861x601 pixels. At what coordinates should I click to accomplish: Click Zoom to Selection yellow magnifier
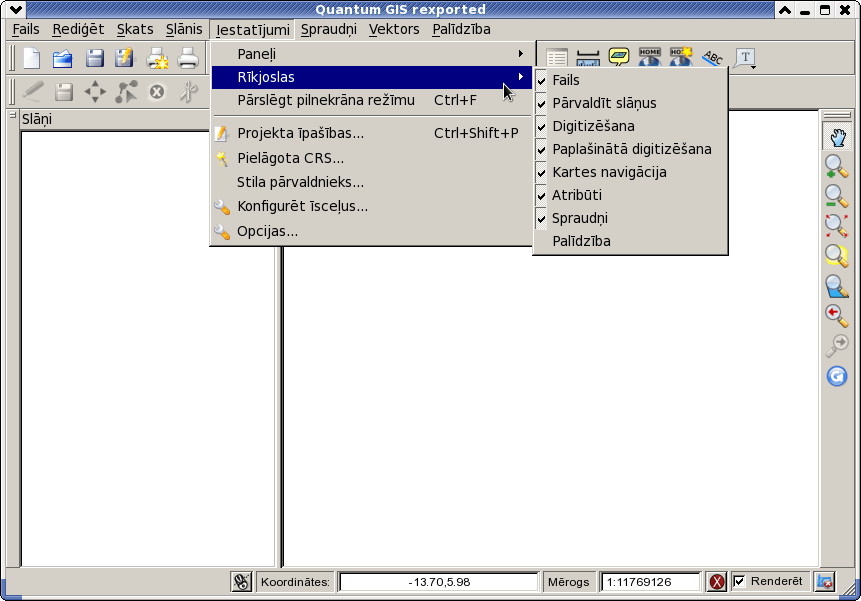point(837,255)
